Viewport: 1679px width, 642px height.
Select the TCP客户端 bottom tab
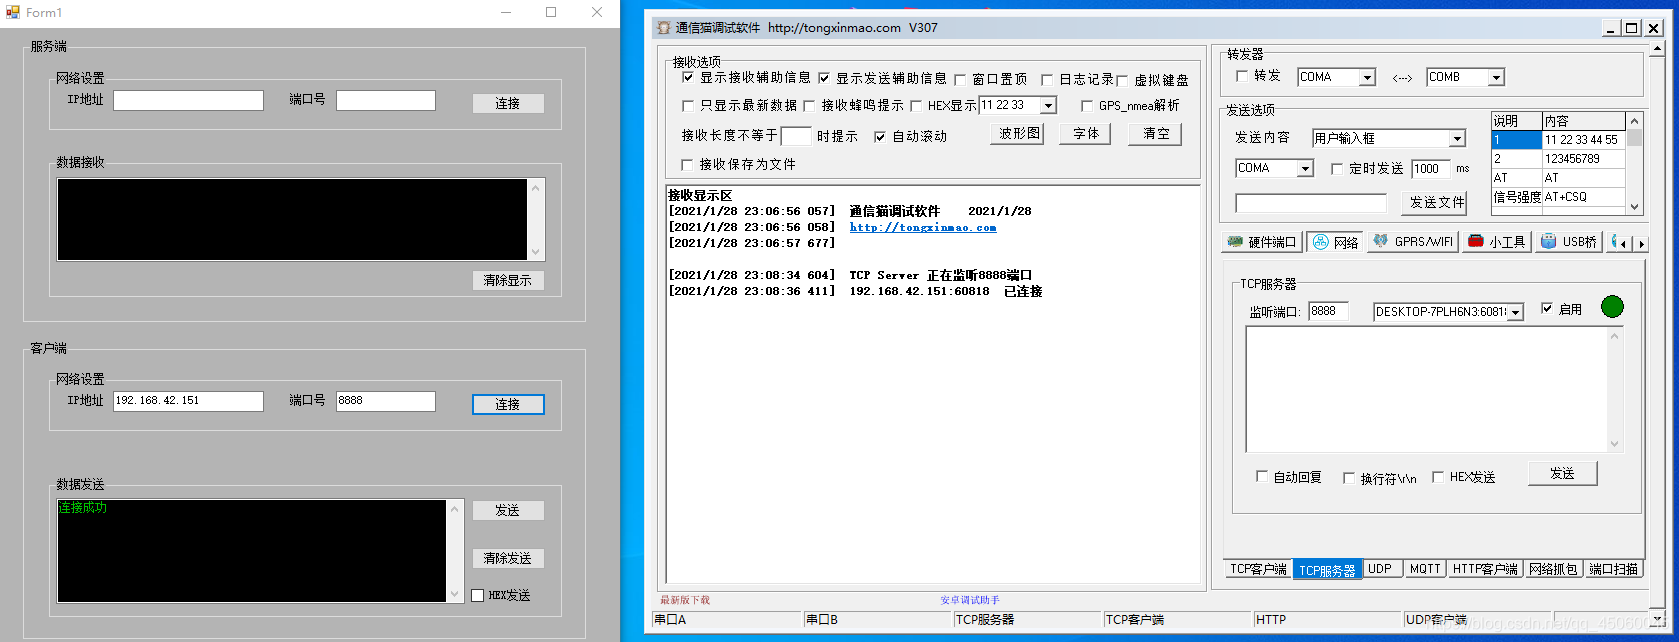click(x=1258, y=569)
